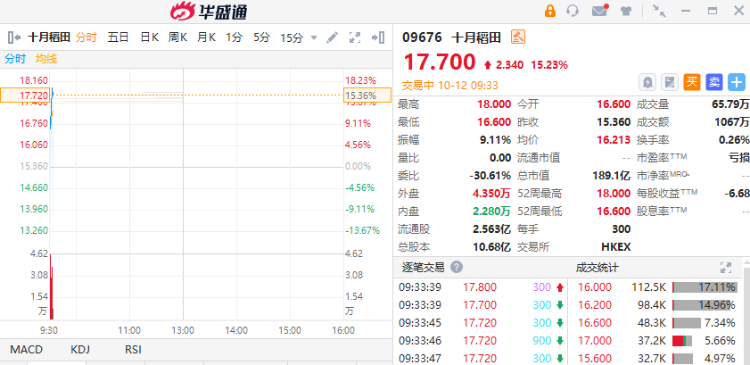
Task: Switch to 五日 chart tab
Action: click(118, 37)
